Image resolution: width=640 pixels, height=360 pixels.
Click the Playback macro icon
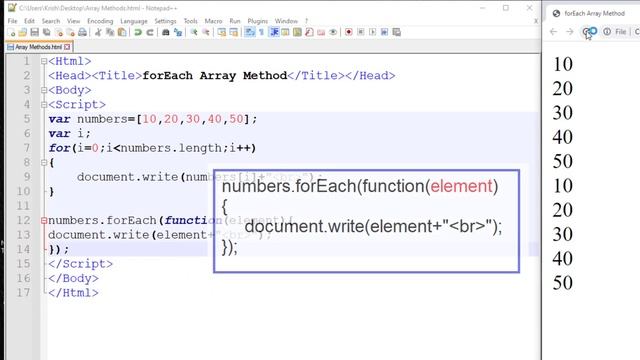pyautogui.click(x=373, y=32)
